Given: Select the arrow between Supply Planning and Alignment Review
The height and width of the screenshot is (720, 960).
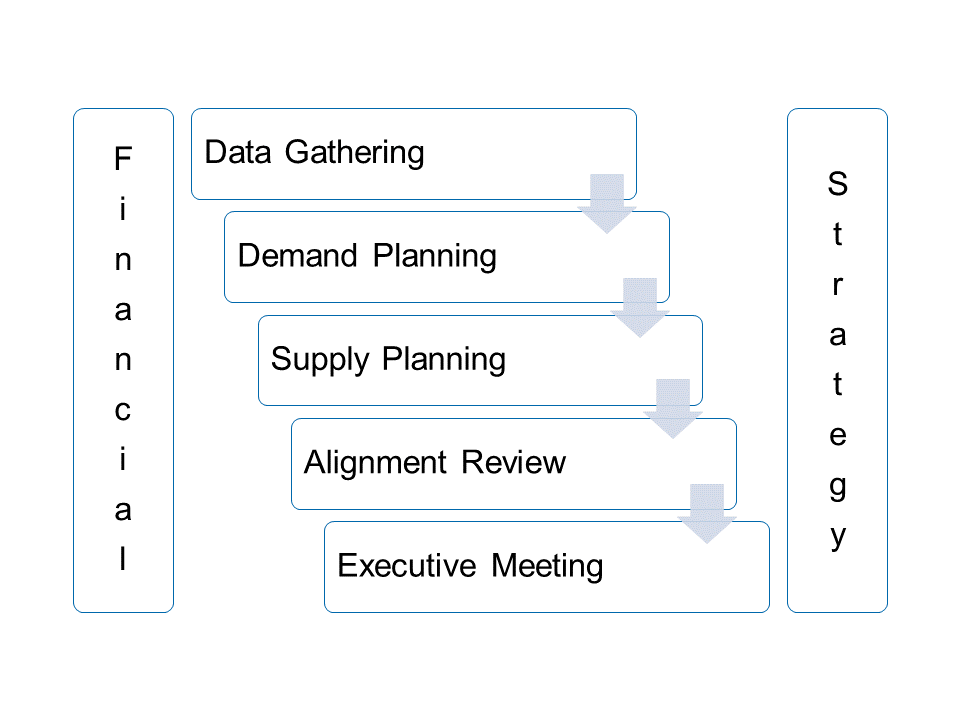Looking at the screenshot, I should (x=673, y=409).
